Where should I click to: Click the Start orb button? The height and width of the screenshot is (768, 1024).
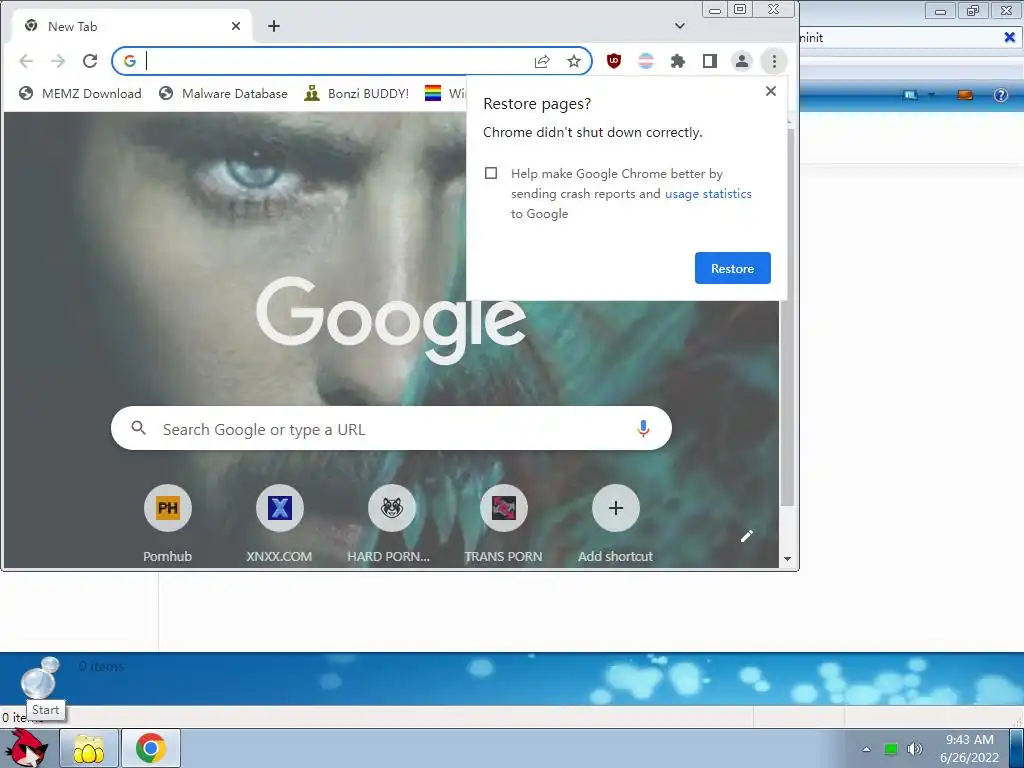(x=40, y=678)
